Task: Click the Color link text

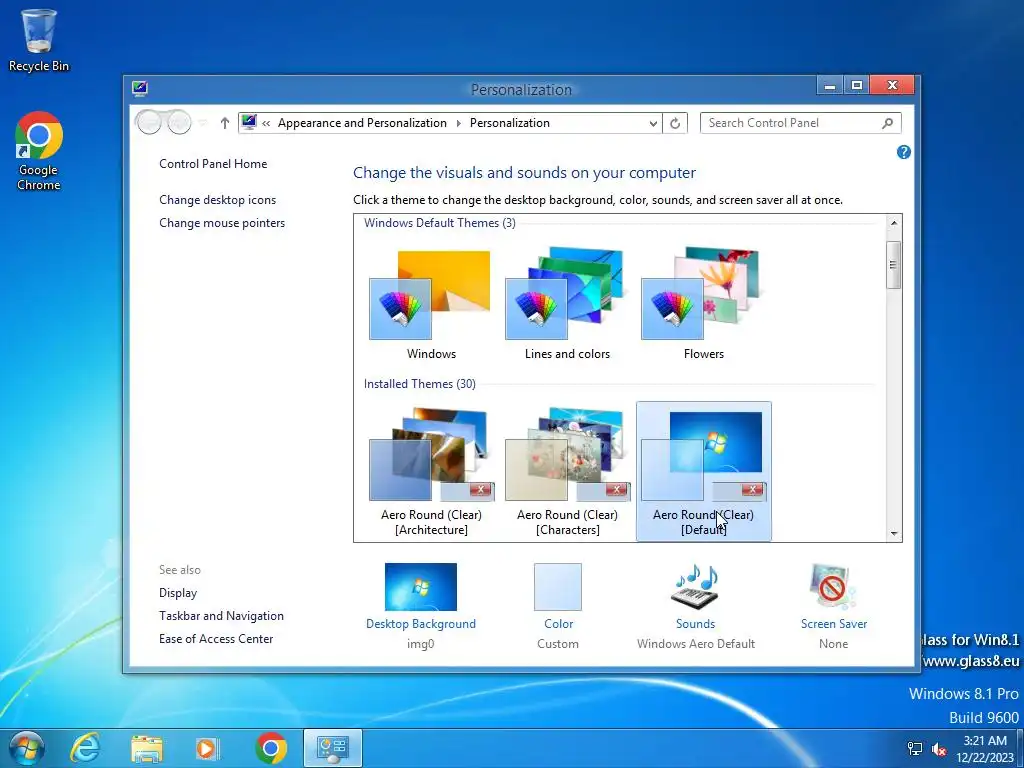Action: pyautogui.click(x=558, y=624)
